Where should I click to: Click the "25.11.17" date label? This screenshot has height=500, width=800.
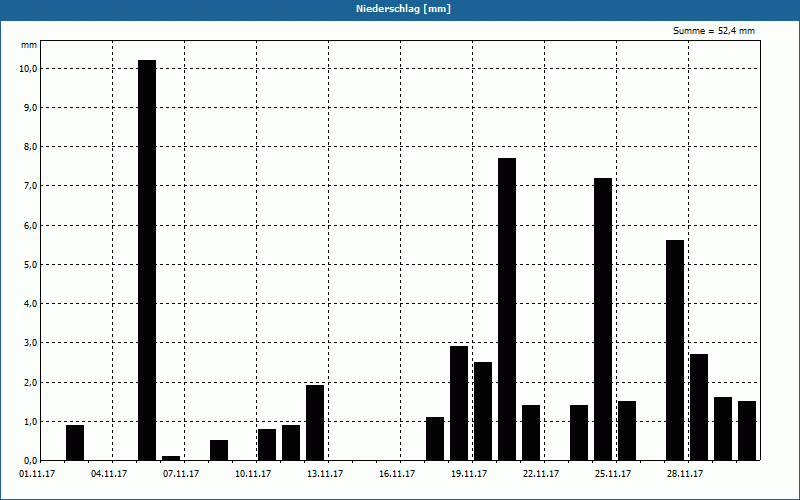click(613, 474)
